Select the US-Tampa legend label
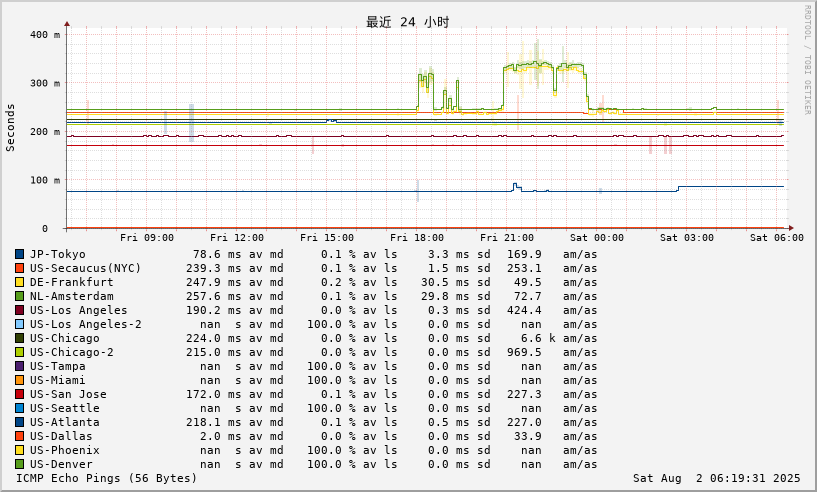This screenshot has height=492, width=817. pos(58,366)
